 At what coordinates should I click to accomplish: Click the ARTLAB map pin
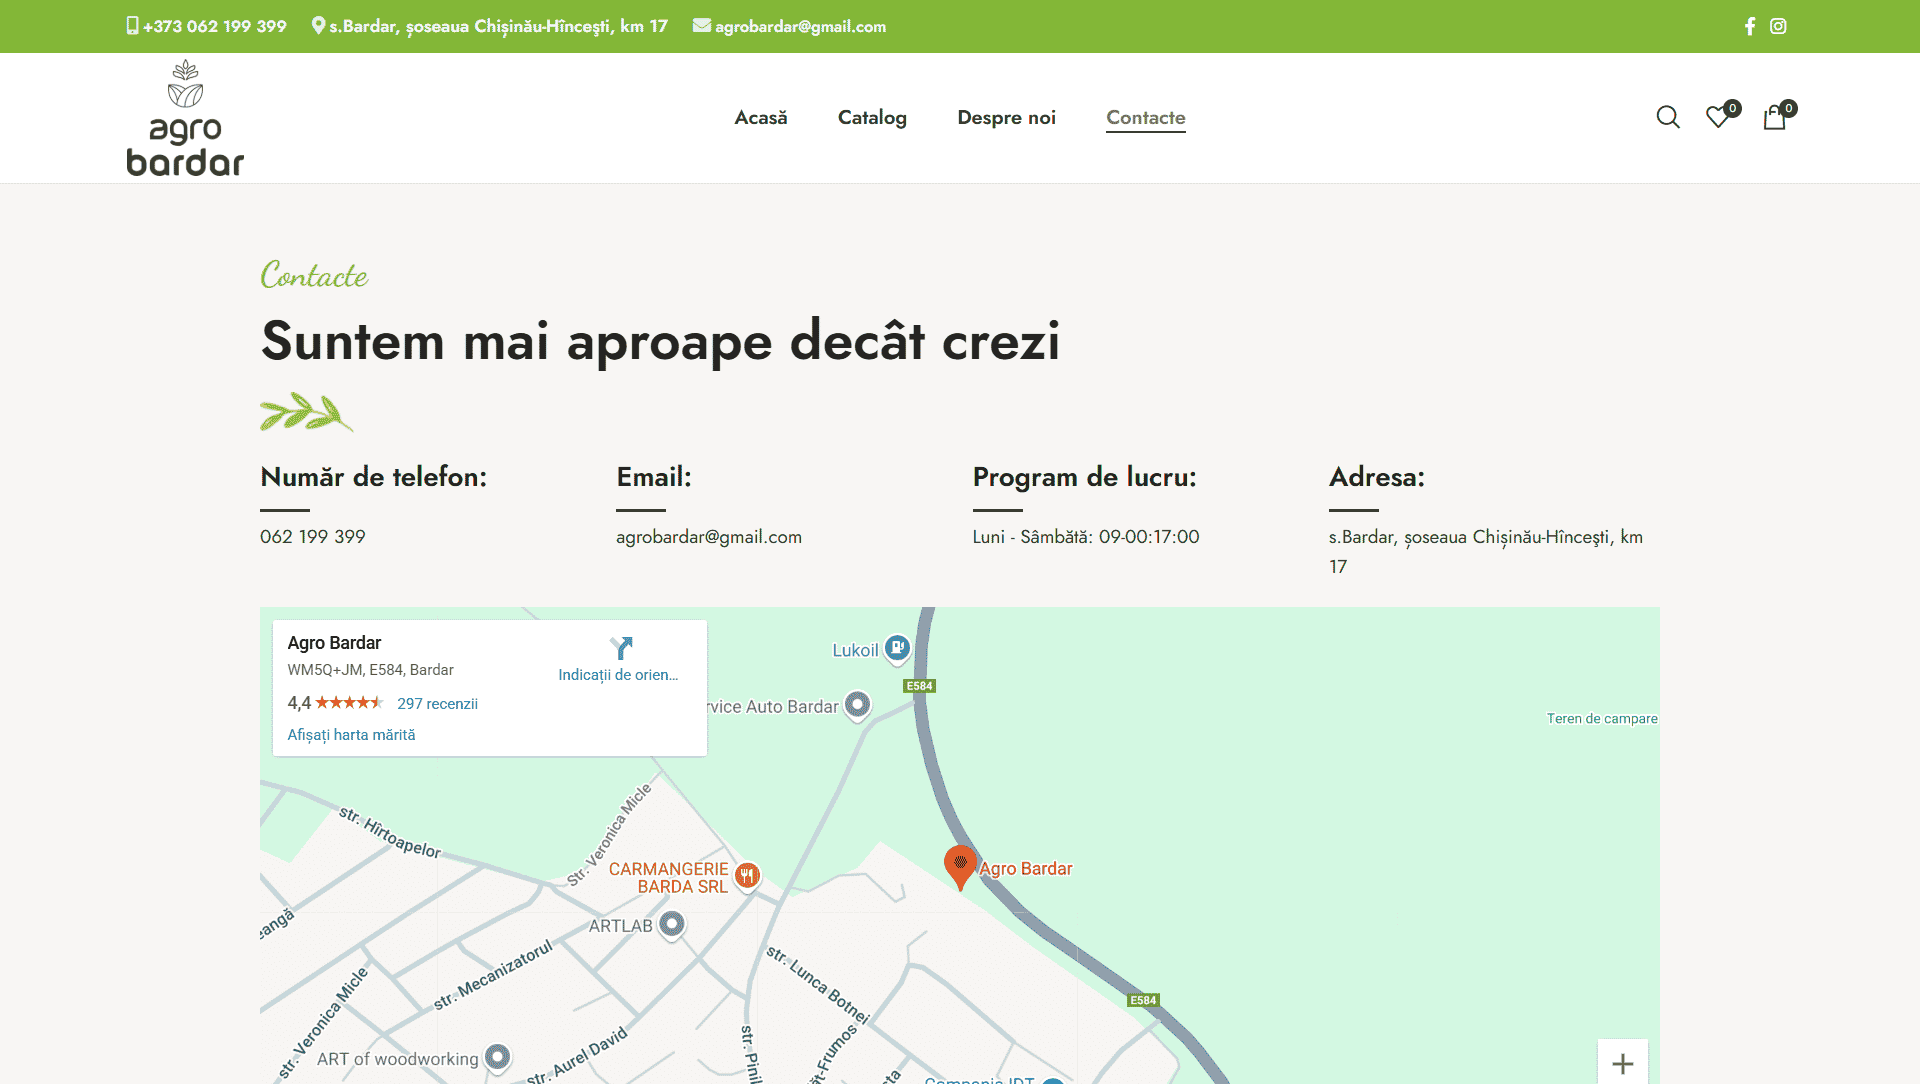coord(672,924)
